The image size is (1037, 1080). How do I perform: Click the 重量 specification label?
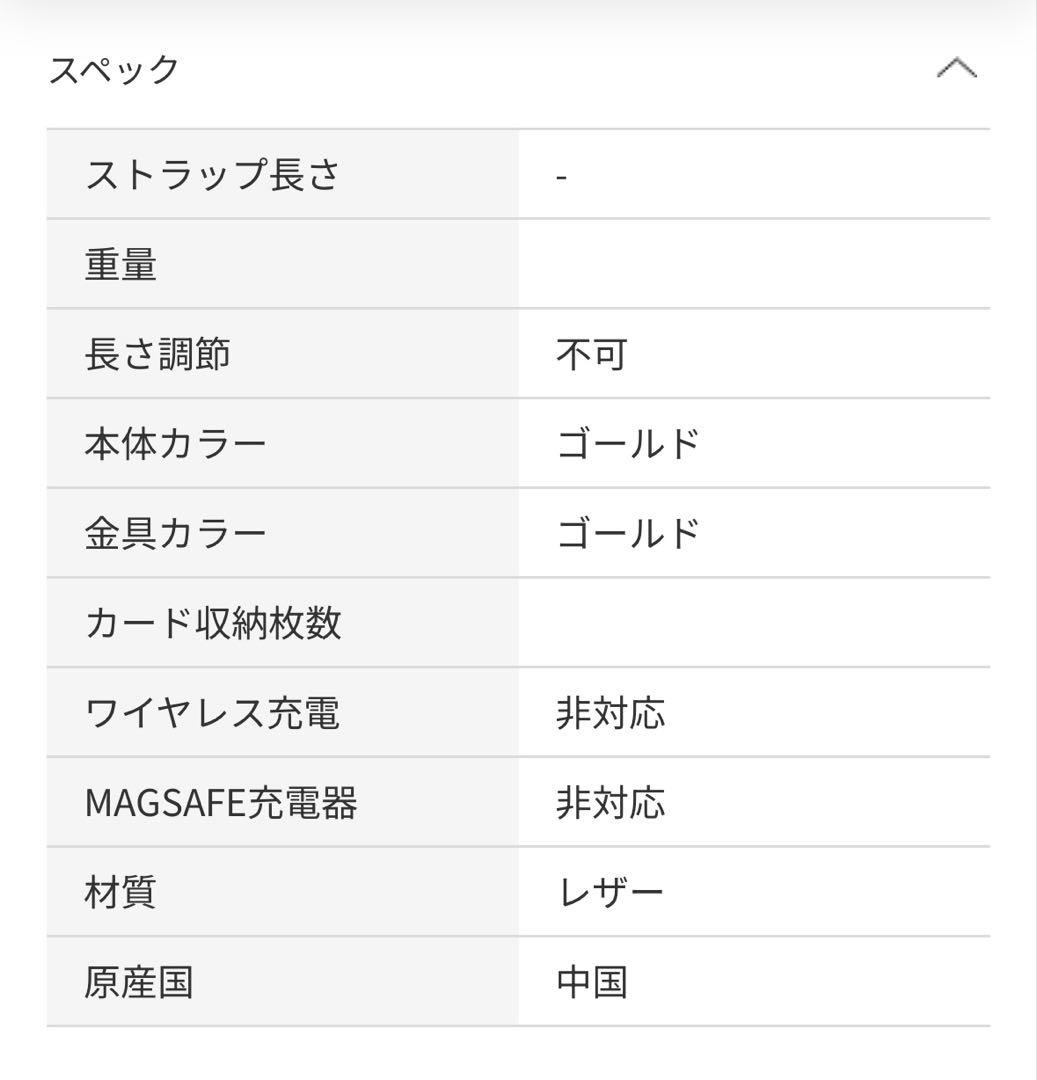coord(121,264)
